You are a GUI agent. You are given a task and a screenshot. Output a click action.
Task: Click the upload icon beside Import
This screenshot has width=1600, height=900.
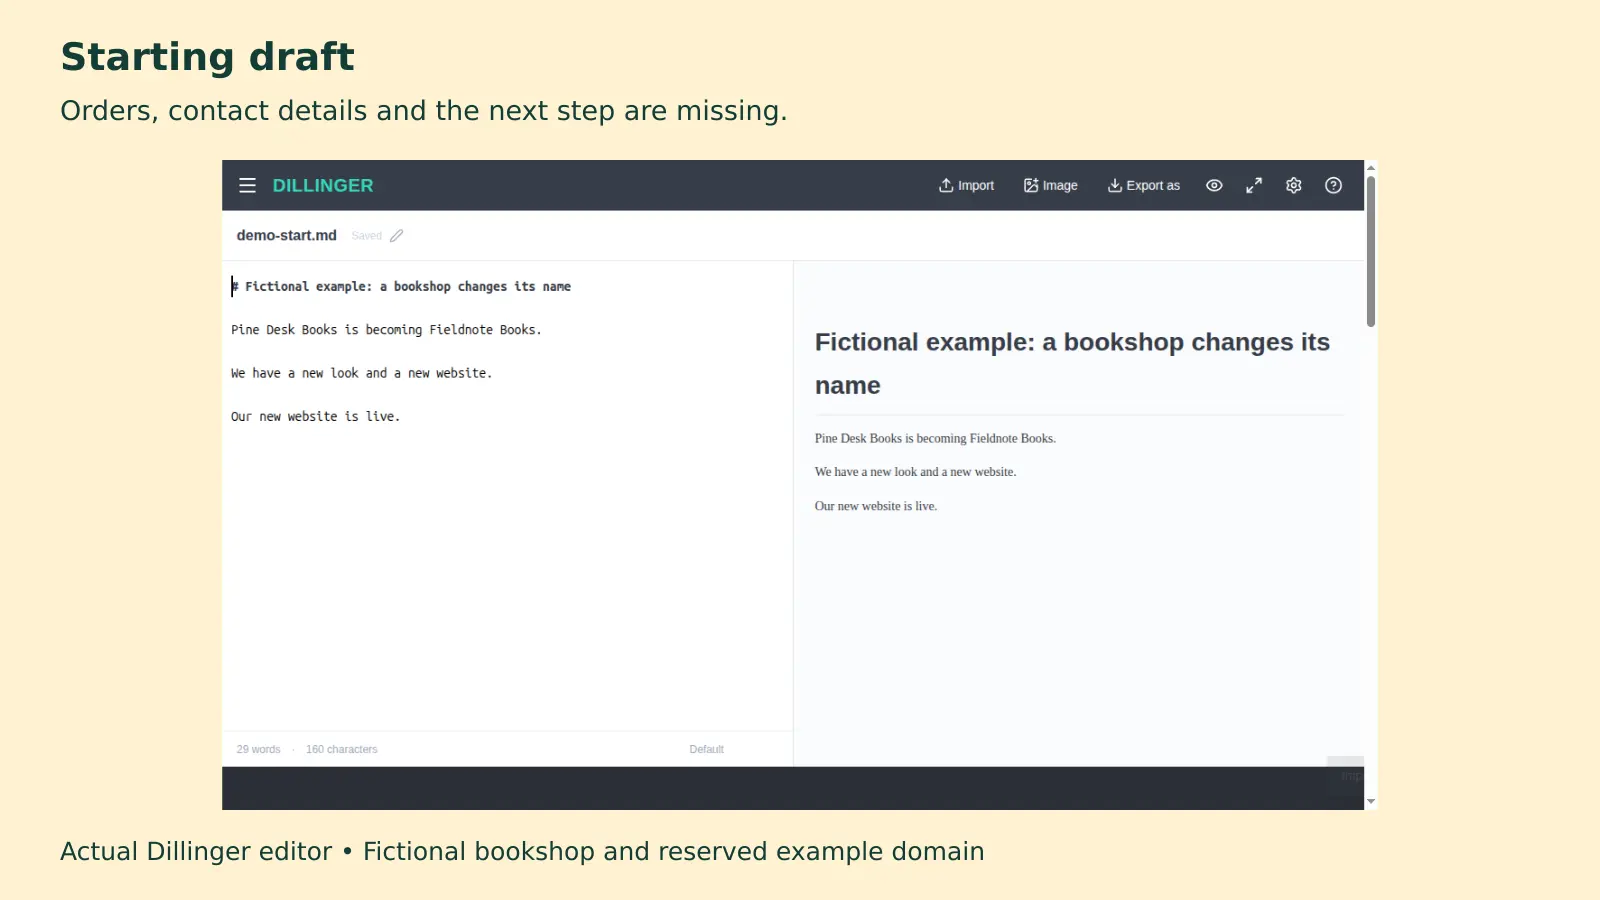(x=946, y=185)
